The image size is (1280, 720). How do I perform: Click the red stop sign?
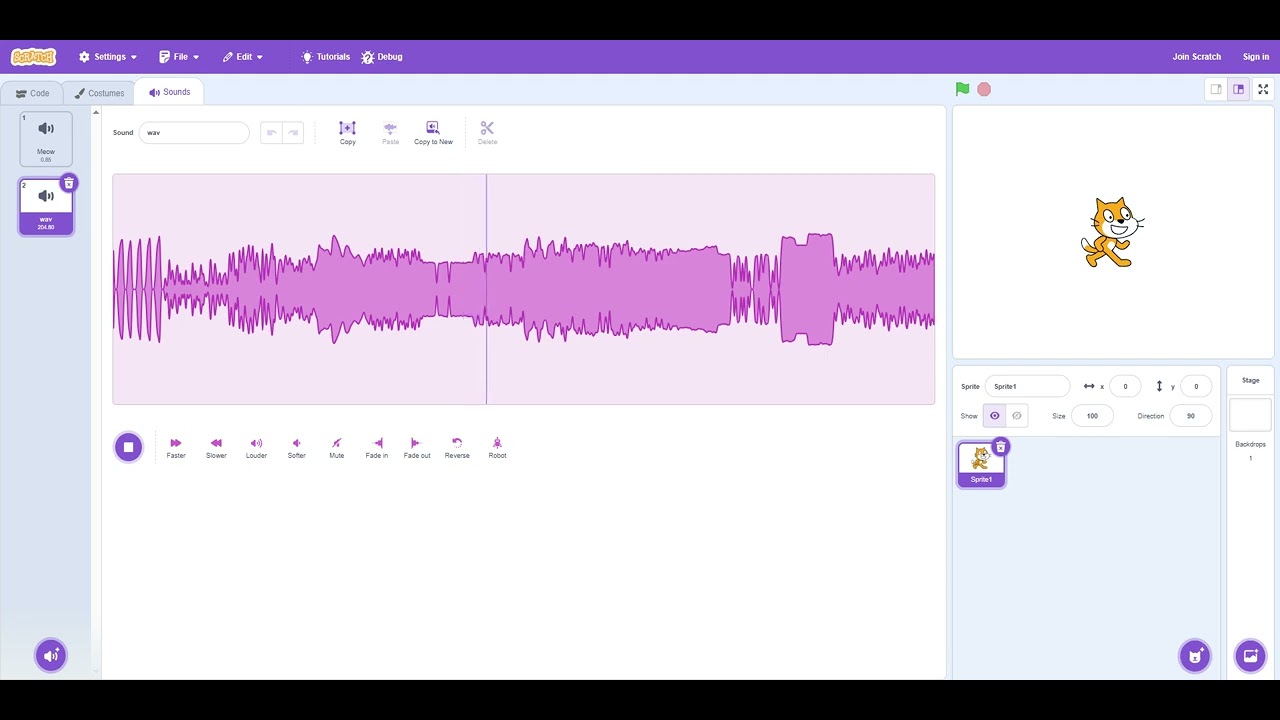point(984,89)
